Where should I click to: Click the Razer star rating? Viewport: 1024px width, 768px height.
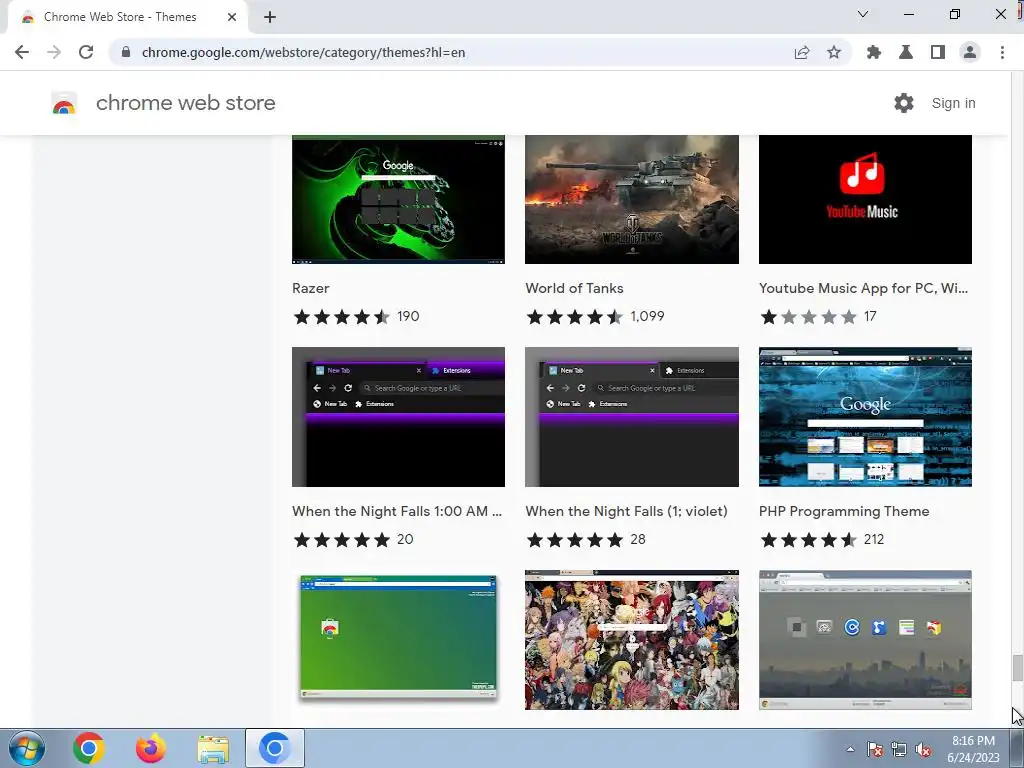pos(342,317)
